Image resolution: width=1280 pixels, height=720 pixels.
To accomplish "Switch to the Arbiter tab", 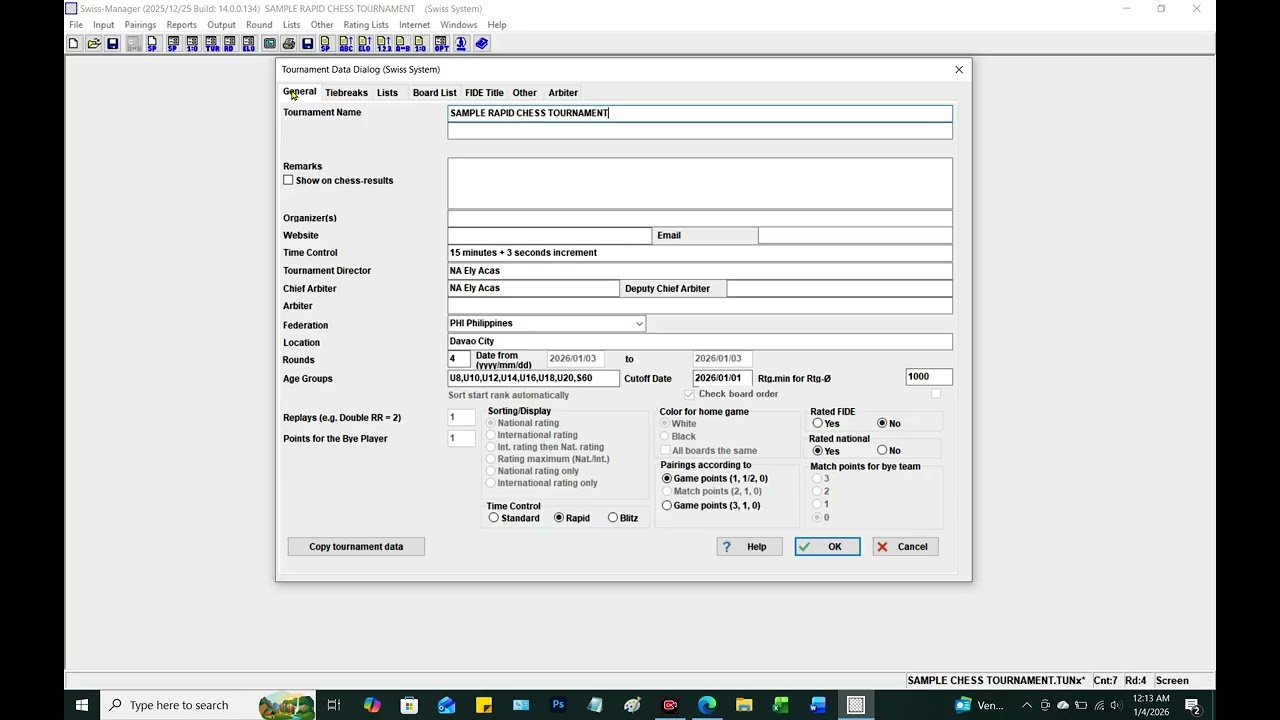I will pos(563,93).
